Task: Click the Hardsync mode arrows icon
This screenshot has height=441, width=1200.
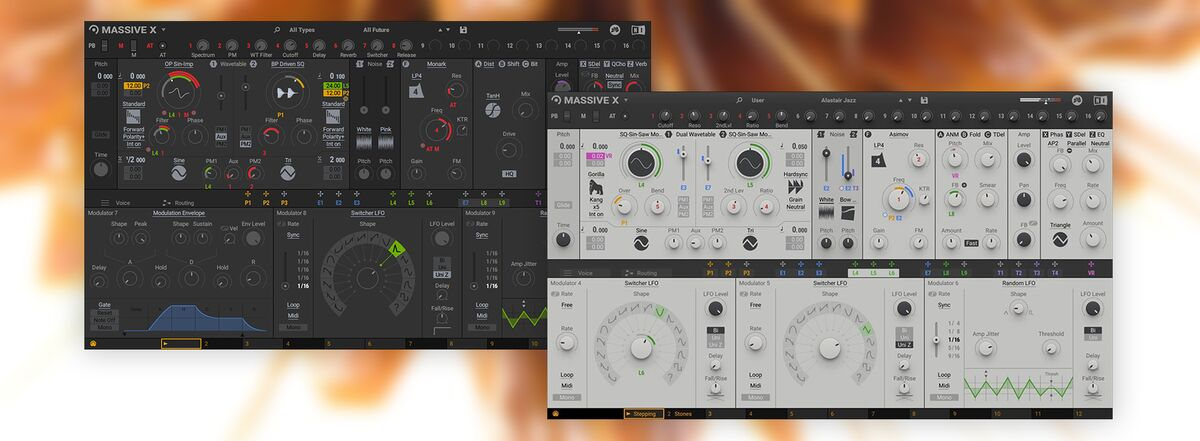Action: [796, 187]
